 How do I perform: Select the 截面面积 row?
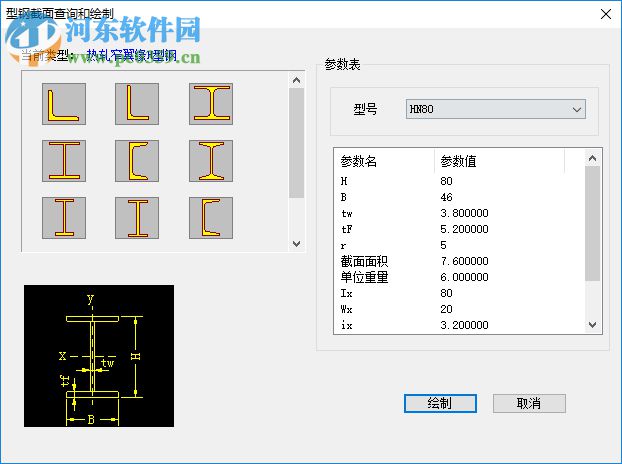(459, 261)
